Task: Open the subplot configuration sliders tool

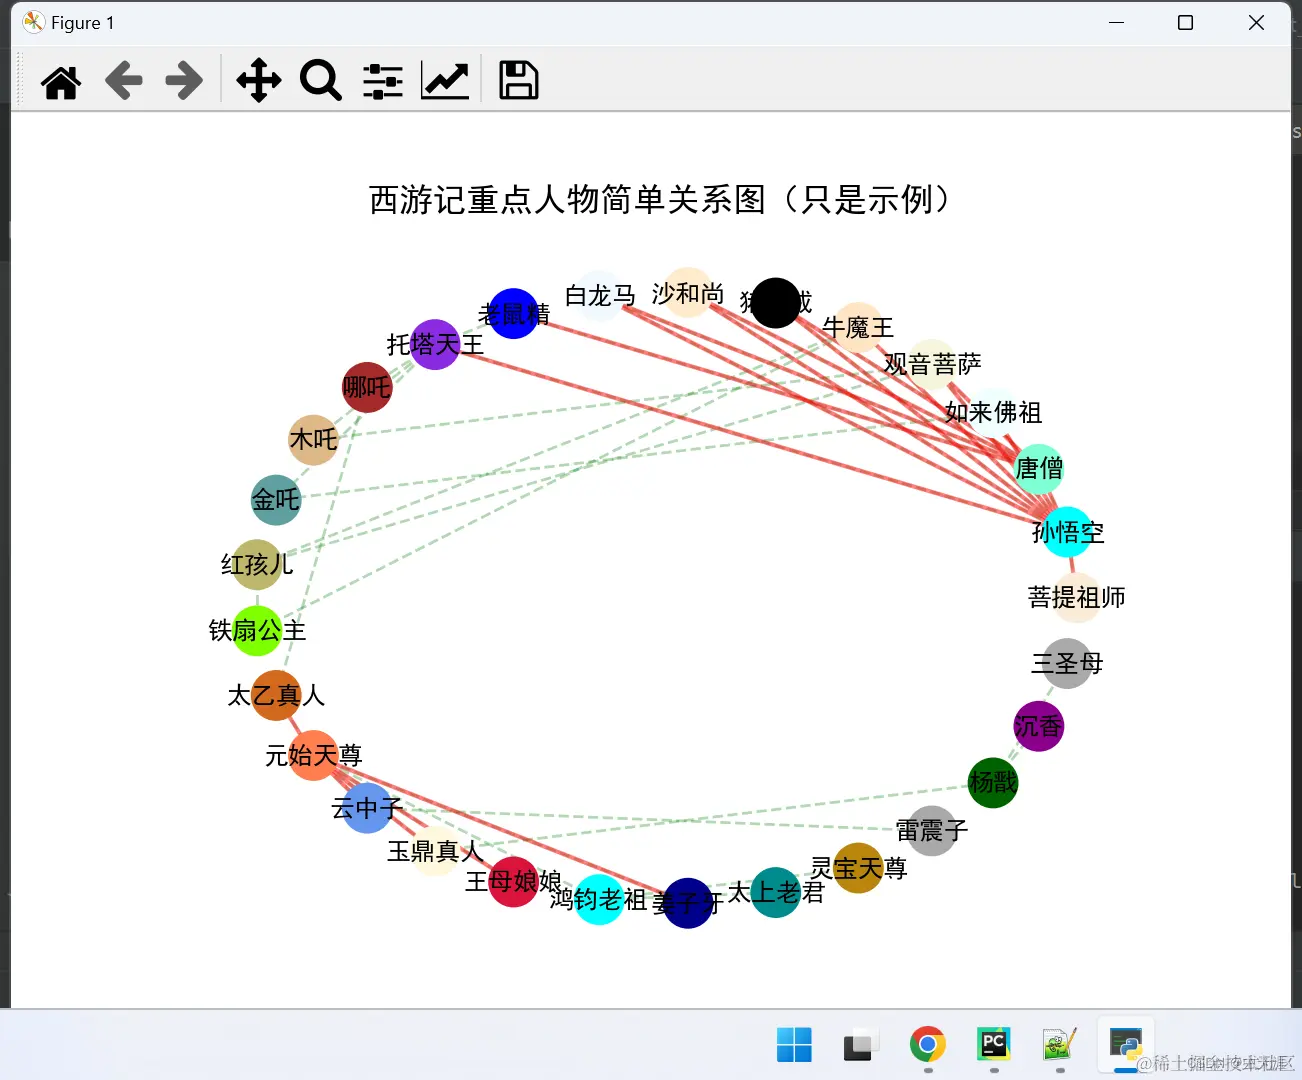Action: 382,80
